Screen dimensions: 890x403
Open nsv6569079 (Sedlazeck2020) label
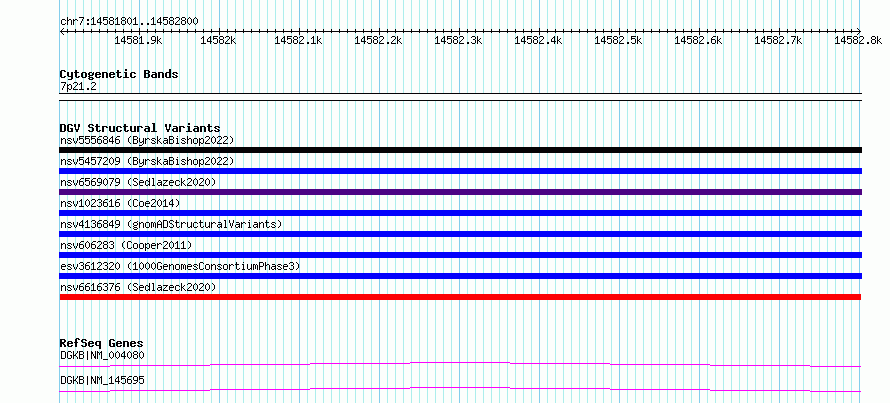(138, 182)
